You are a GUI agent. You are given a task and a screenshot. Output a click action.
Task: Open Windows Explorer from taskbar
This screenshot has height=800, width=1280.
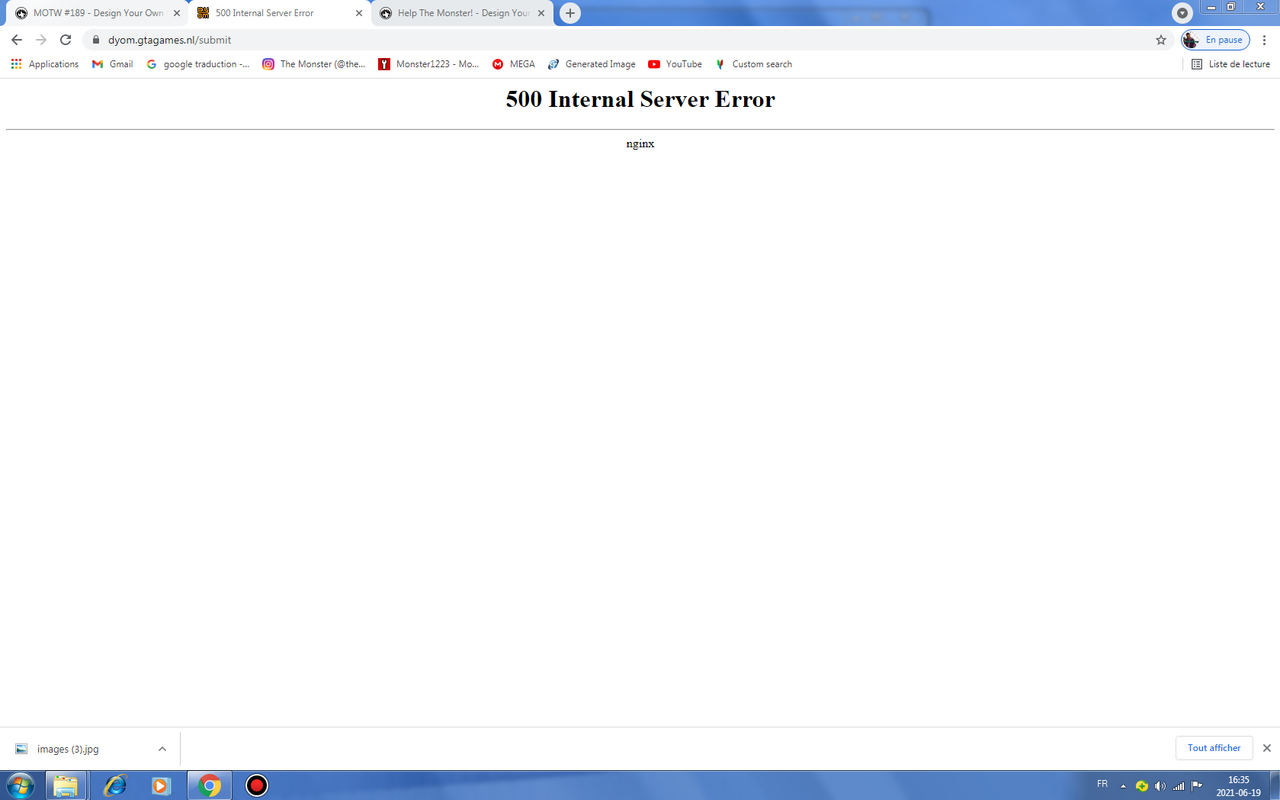tap(65, 785)
